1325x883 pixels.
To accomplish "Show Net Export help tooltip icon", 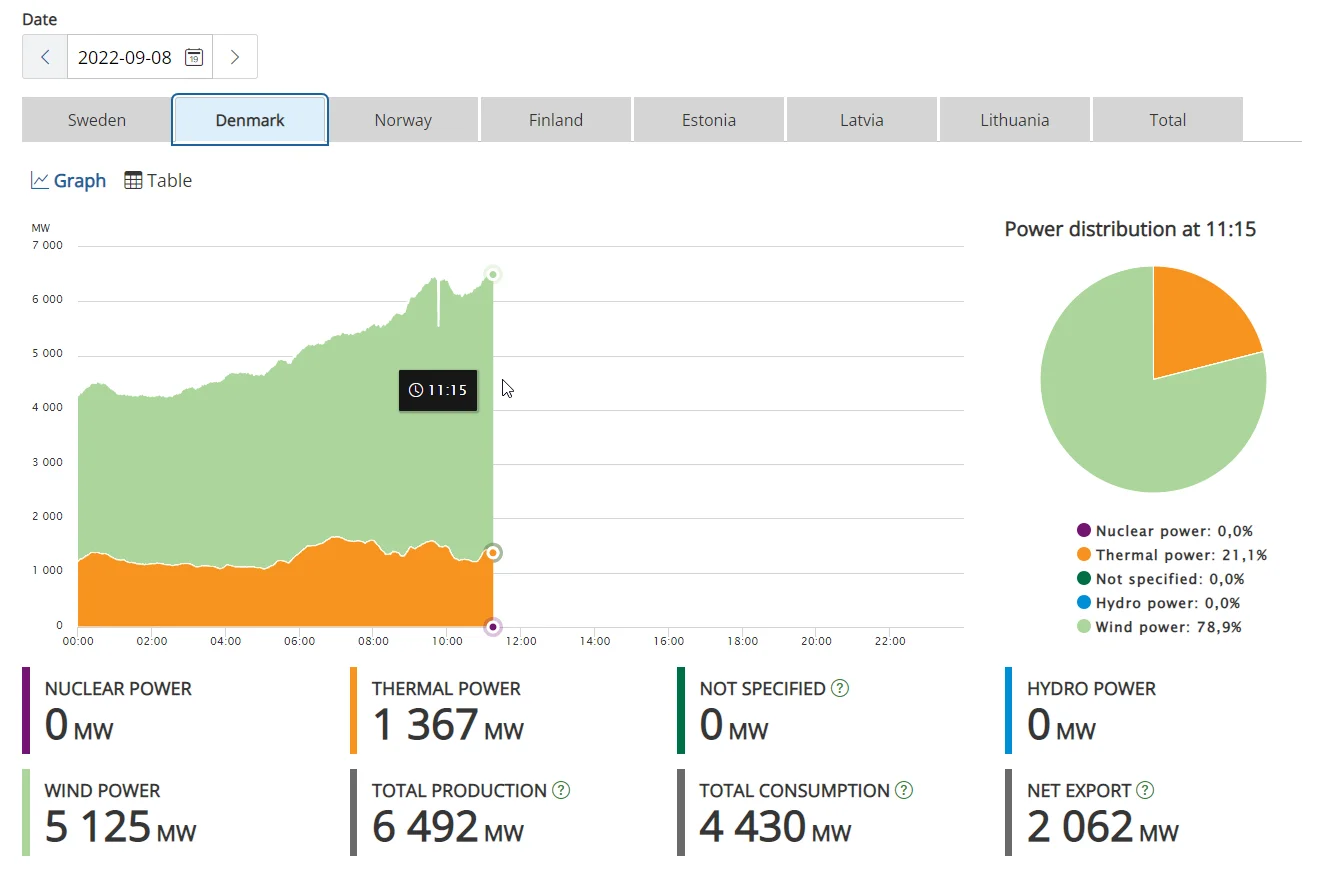I will [x=1146, y=790].
